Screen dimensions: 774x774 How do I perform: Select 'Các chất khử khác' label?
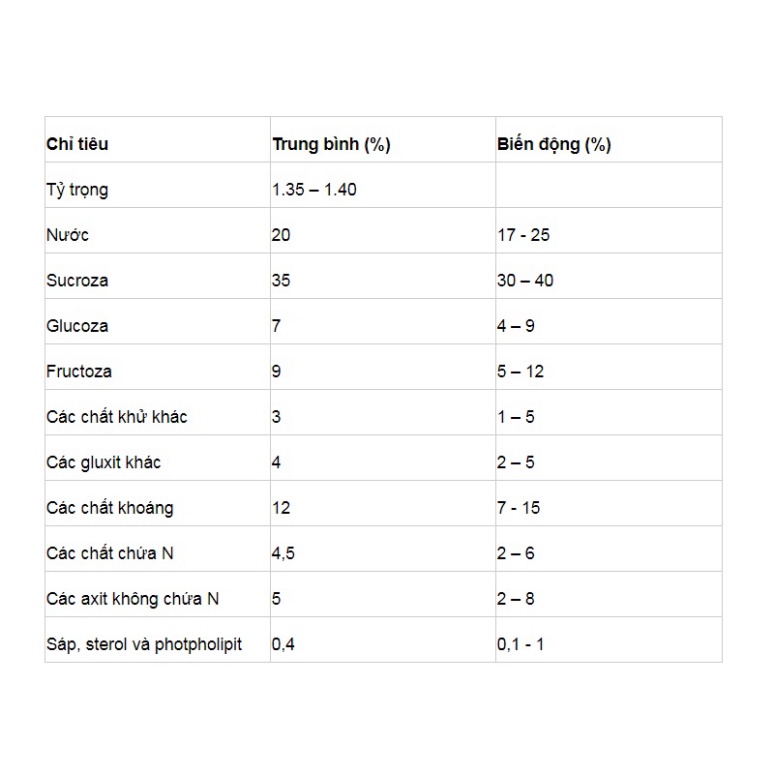(x=116, y=417)
